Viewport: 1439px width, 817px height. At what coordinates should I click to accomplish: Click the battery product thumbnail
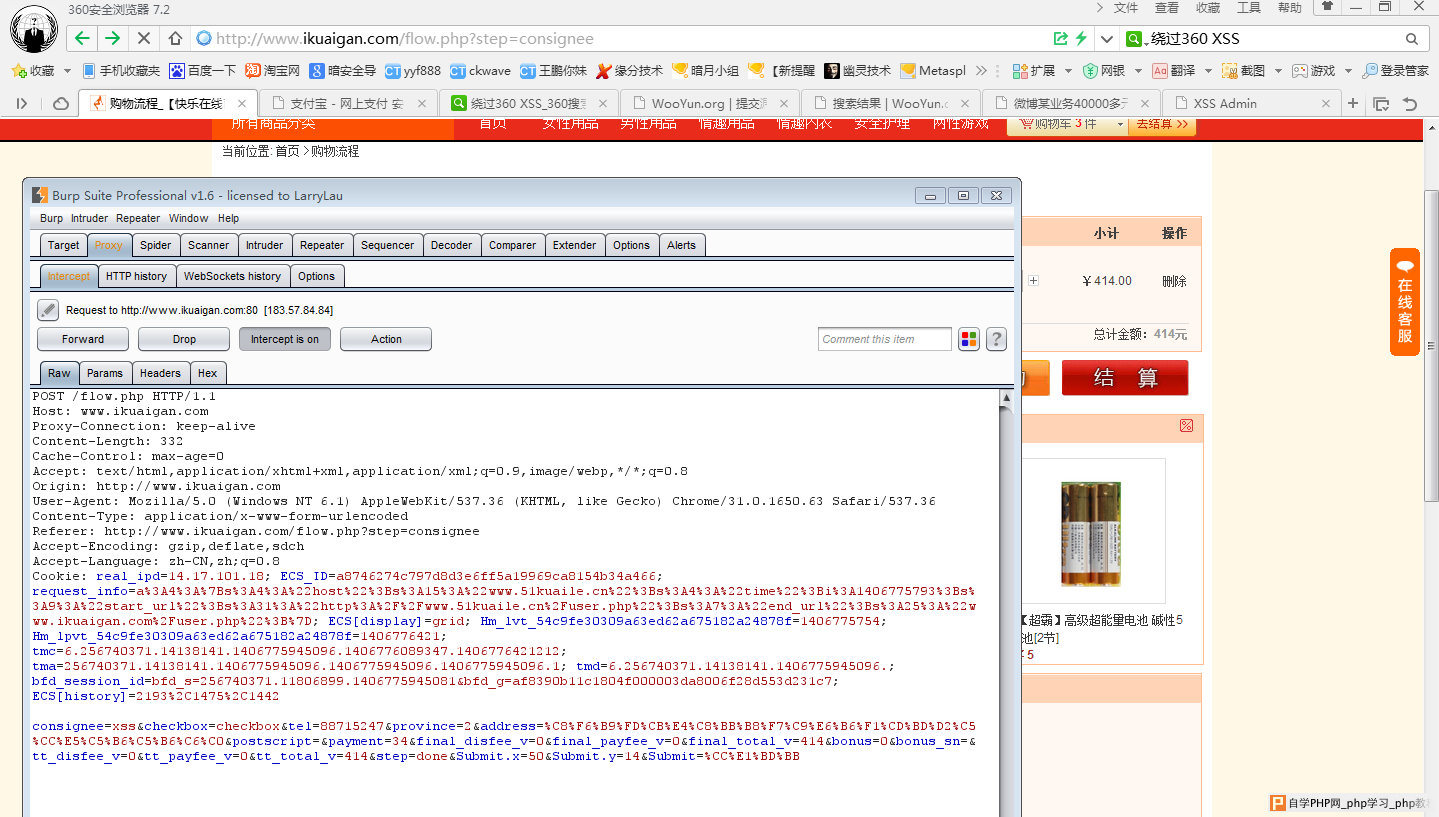coord(1091,534)
